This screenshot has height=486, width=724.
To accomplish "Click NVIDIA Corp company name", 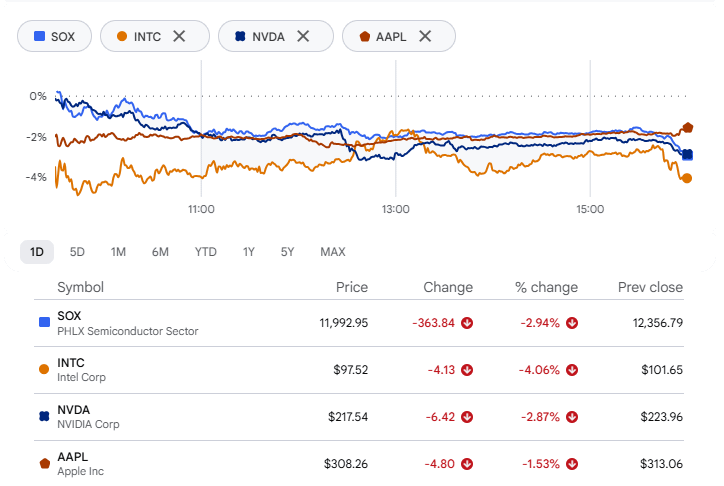I will click(88, 424).
